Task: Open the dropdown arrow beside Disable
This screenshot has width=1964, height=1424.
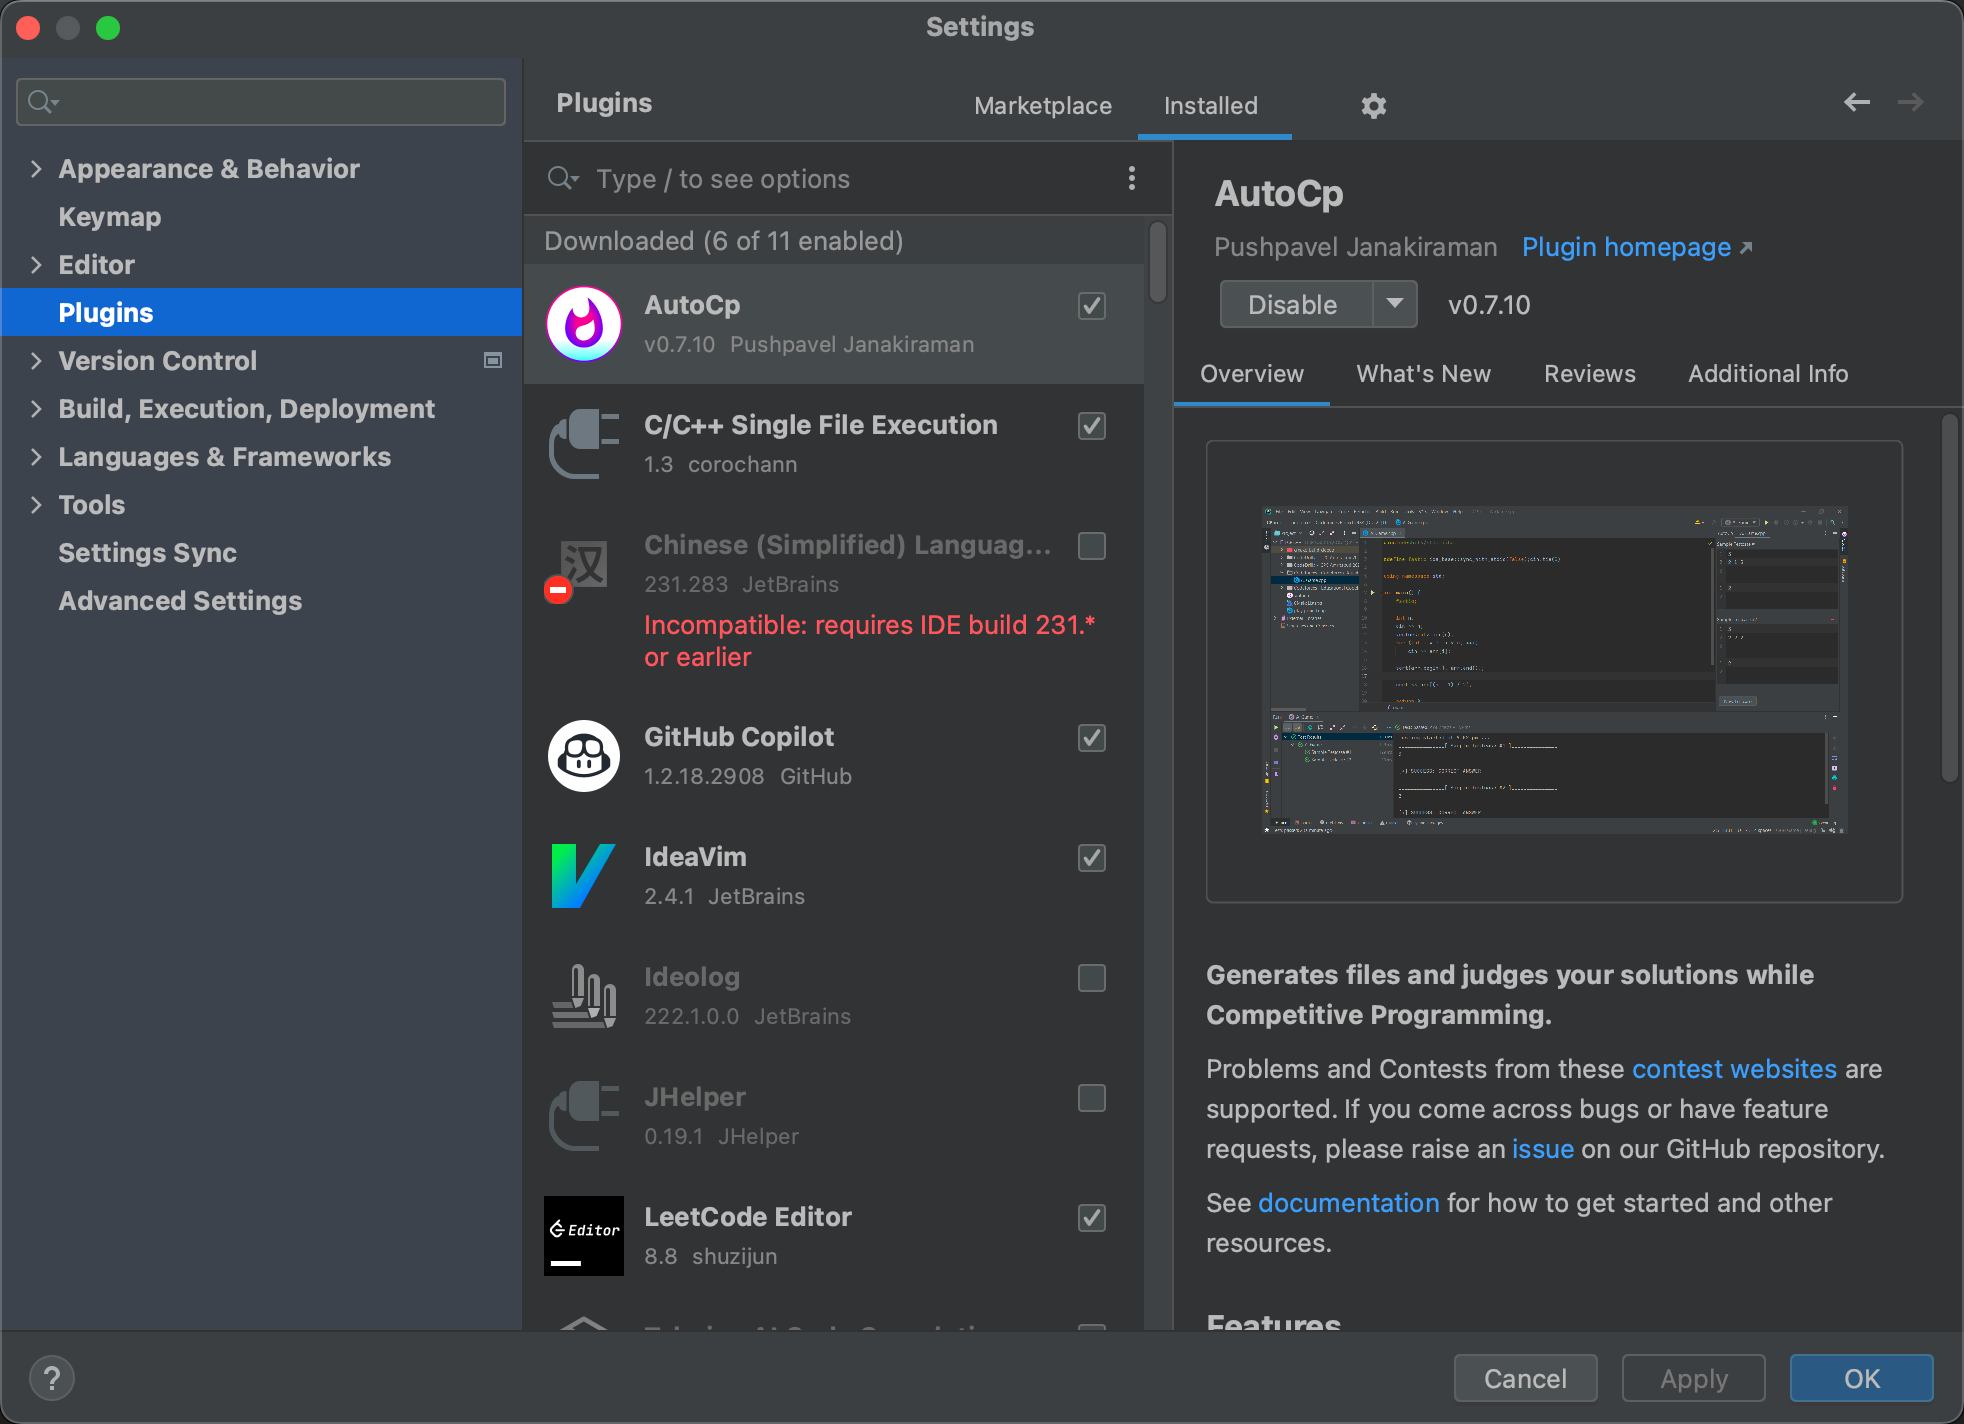Action: pyautogui.click(x=1395, y=304)
